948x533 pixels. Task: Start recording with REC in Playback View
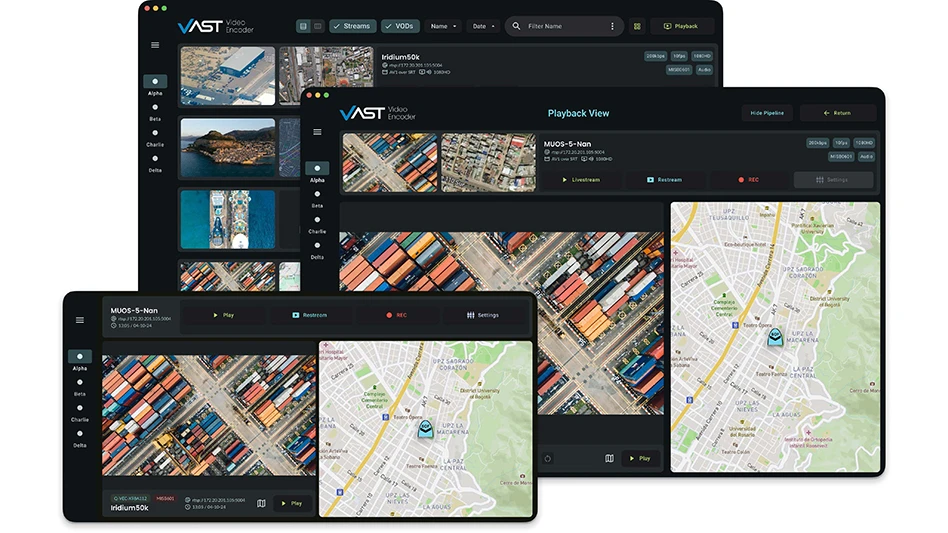(x=747, y=180)
